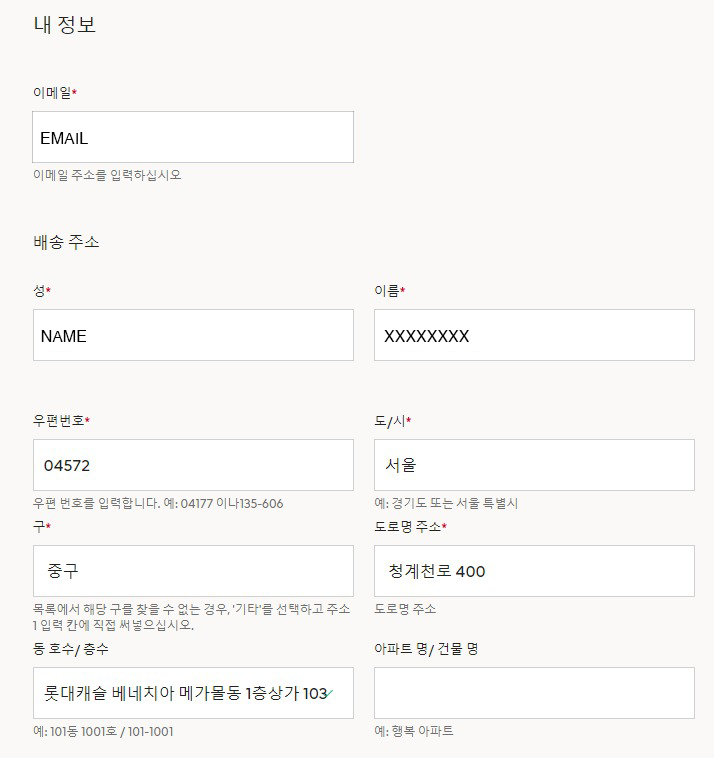
Task: Click the 성 field containing NAME
Action: pyautogui.click(x=193, y=335)
